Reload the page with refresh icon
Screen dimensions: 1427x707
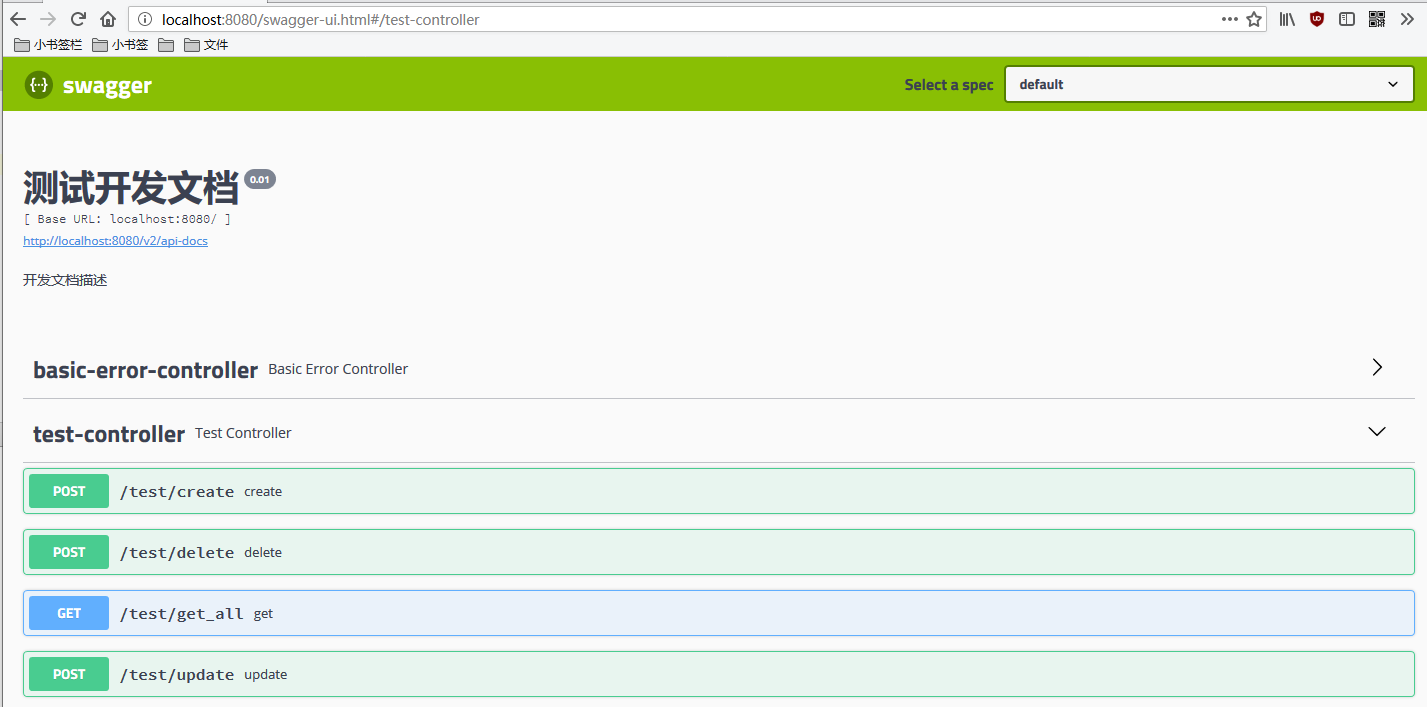coord(78,19)
